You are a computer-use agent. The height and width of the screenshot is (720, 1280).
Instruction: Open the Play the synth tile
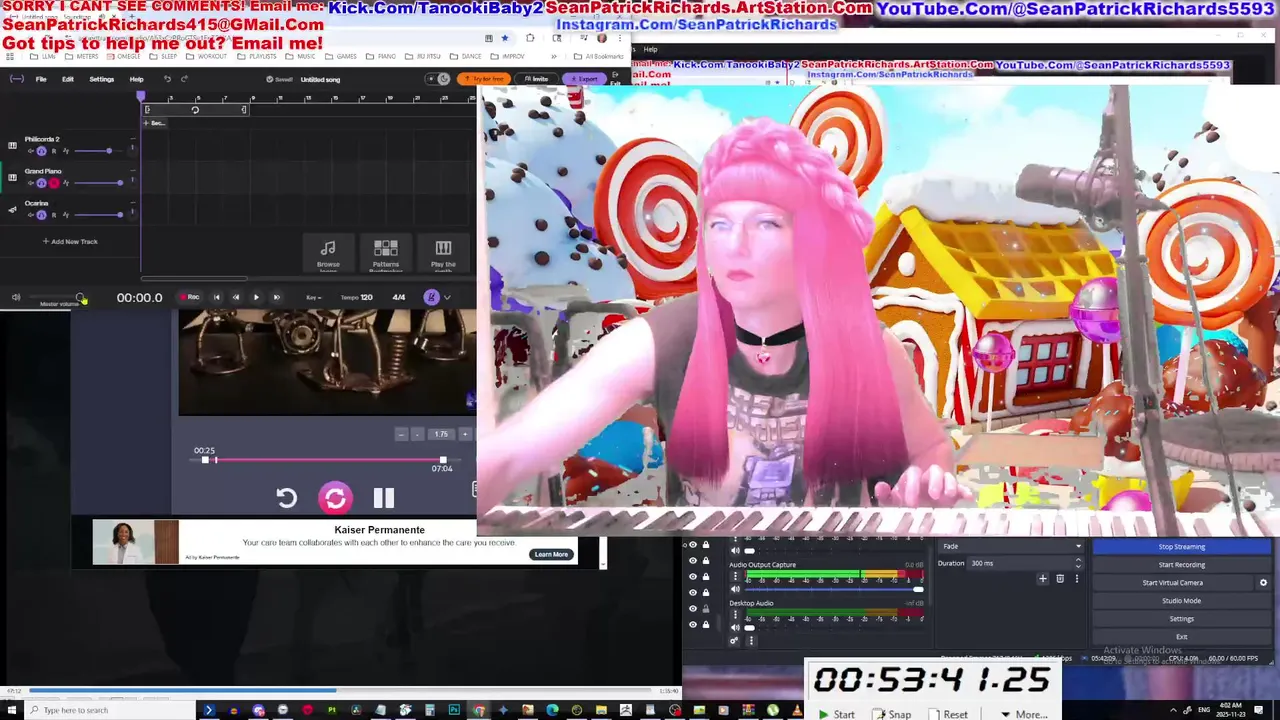443,254
